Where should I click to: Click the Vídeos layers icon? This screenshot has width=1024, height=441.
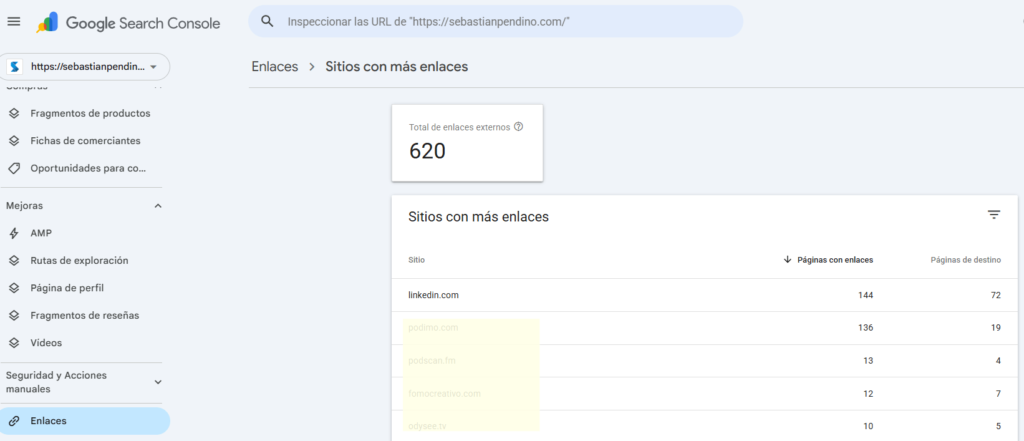14,343
